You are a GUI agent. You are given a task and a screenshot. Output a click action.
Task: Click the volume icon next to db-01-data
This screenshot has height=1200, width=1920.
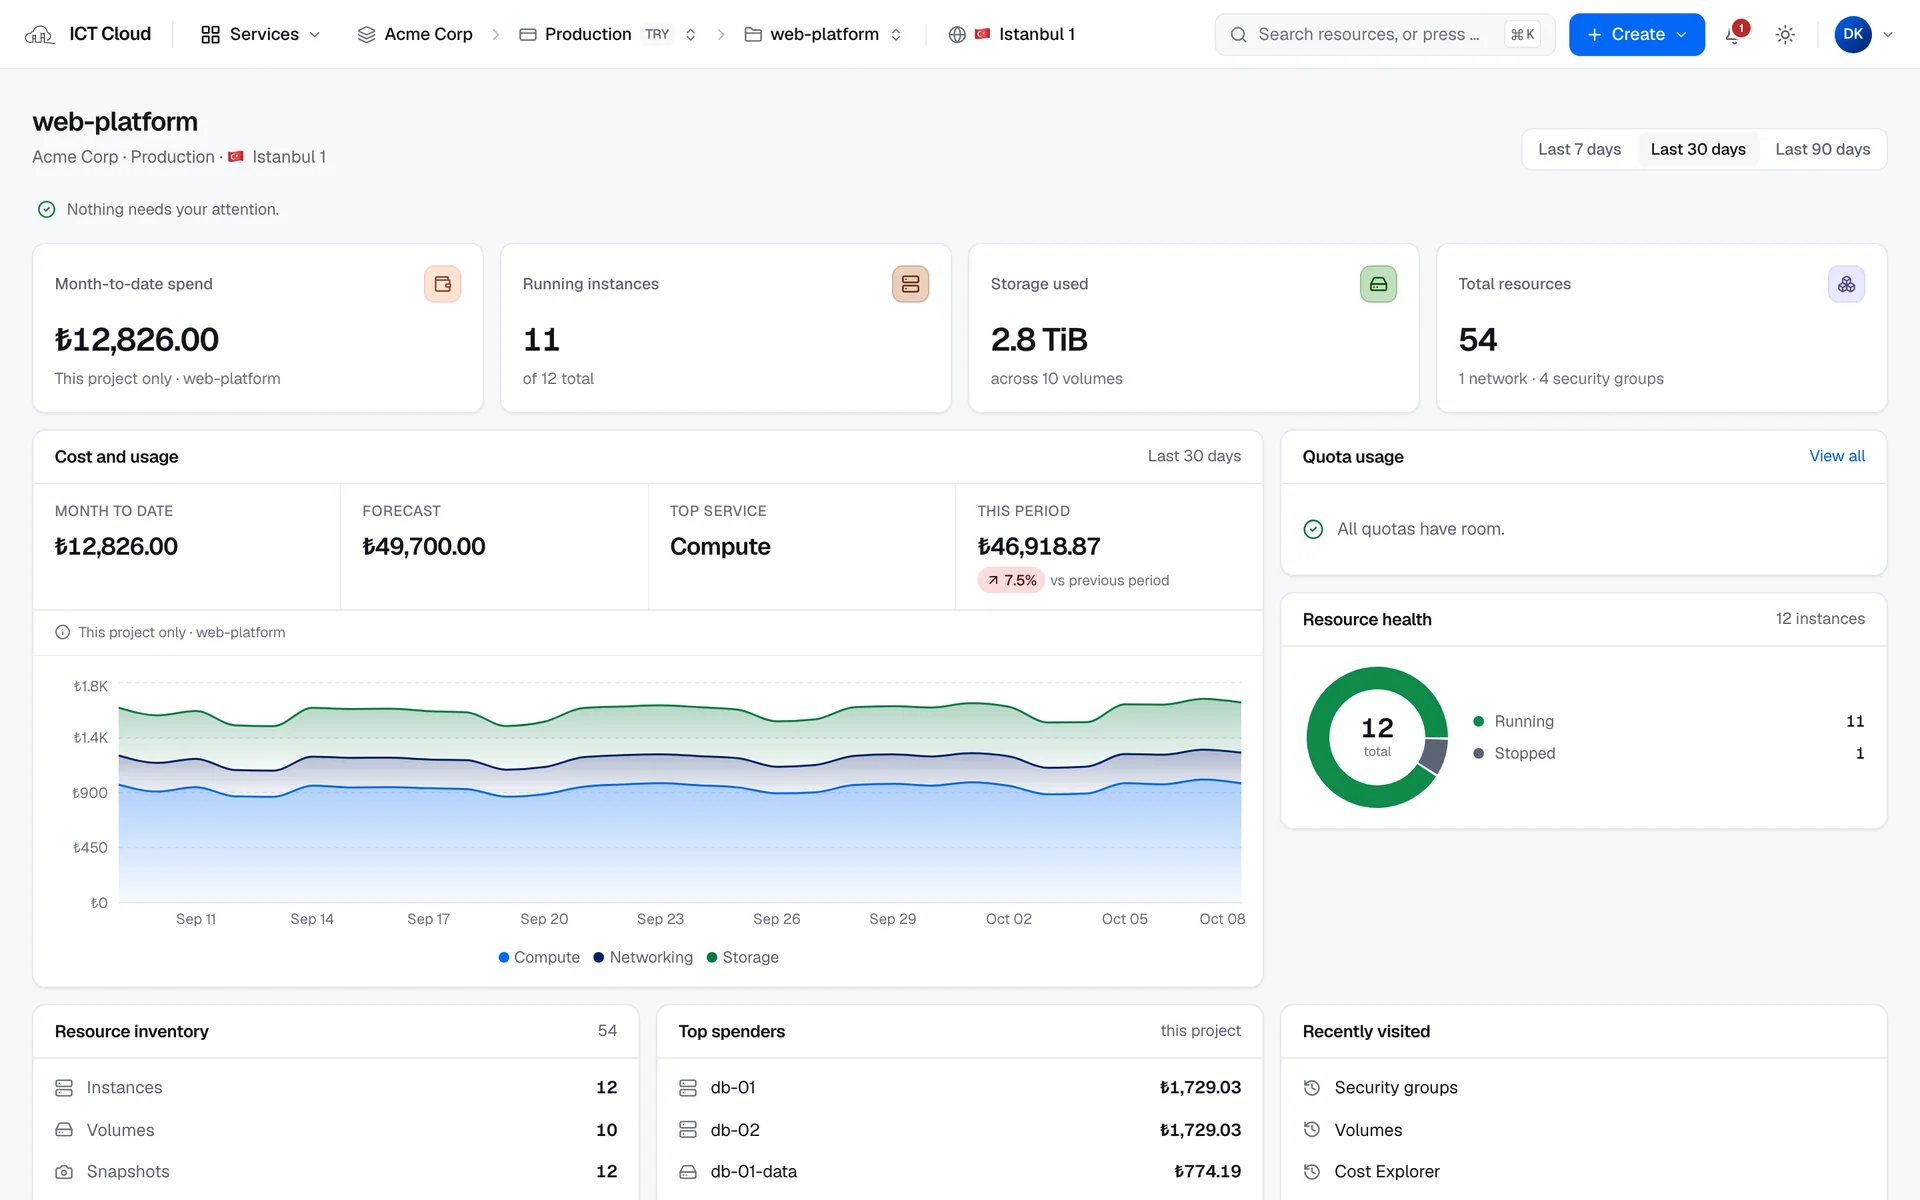[x=688, y=1172]
